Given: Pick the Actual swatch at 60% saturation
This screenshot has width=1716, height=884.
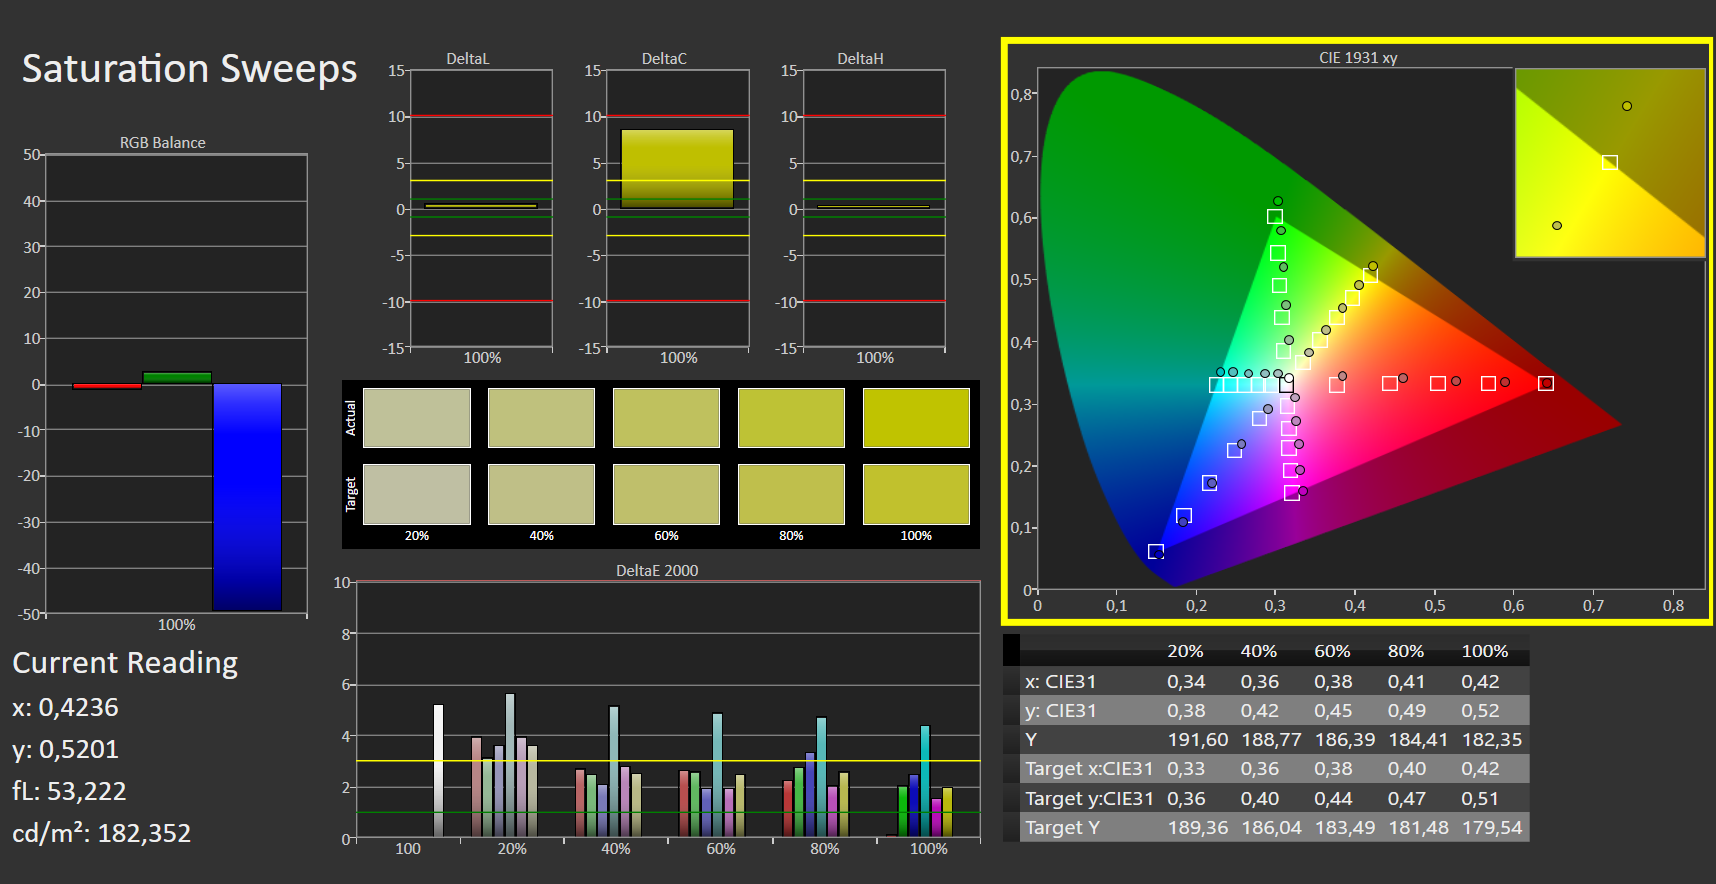Looking at the screenshot, I should pos(666,418).
